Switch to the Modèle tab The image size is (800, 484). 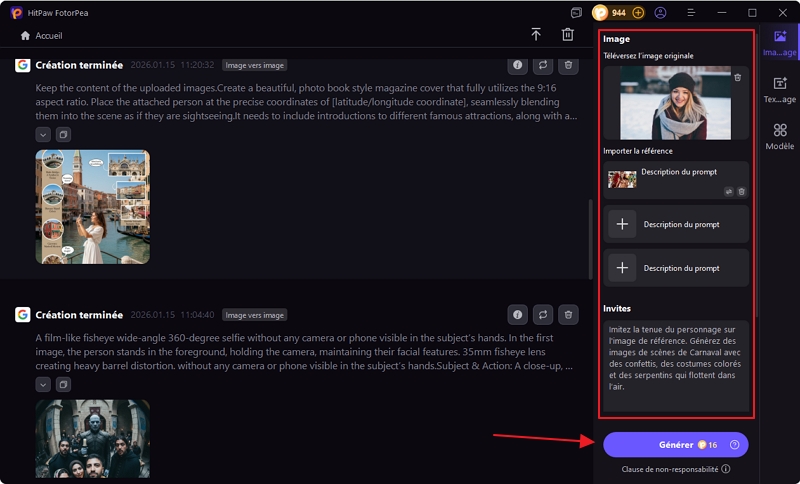(x=779, y=136)
